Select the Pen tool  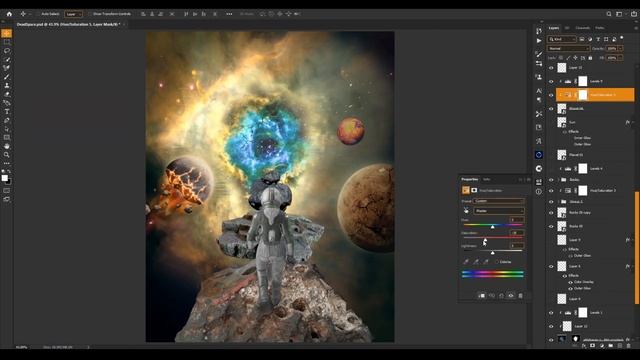tap(7, 120)
